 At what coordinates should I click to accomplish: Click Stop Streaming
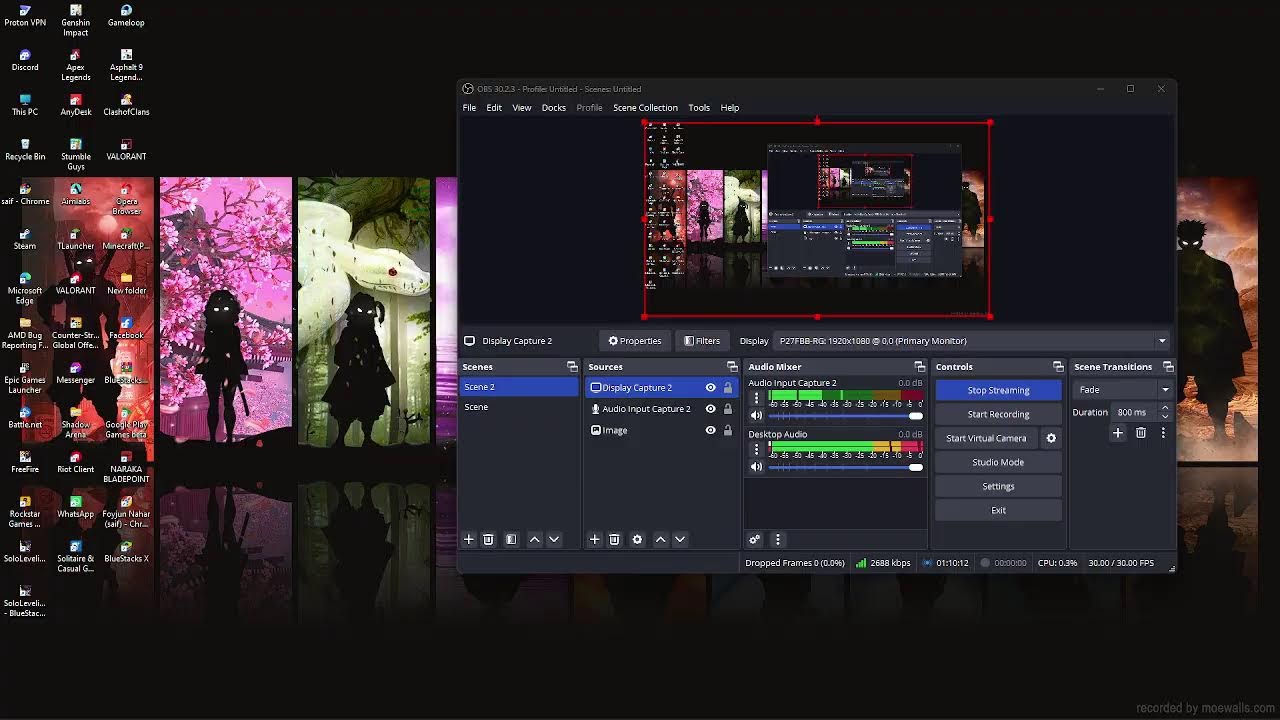point(998,390)
